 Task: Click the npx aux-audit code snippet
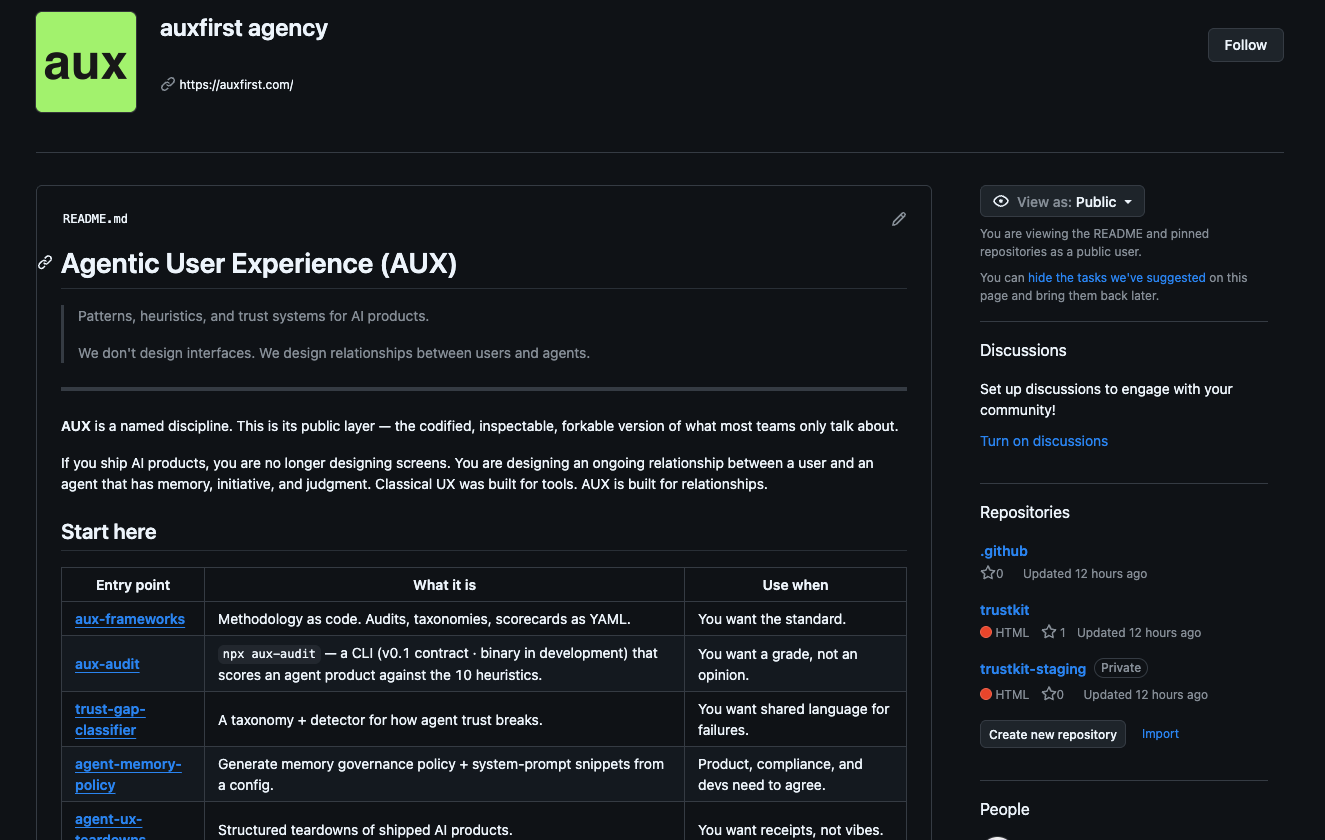coord(269,654)
